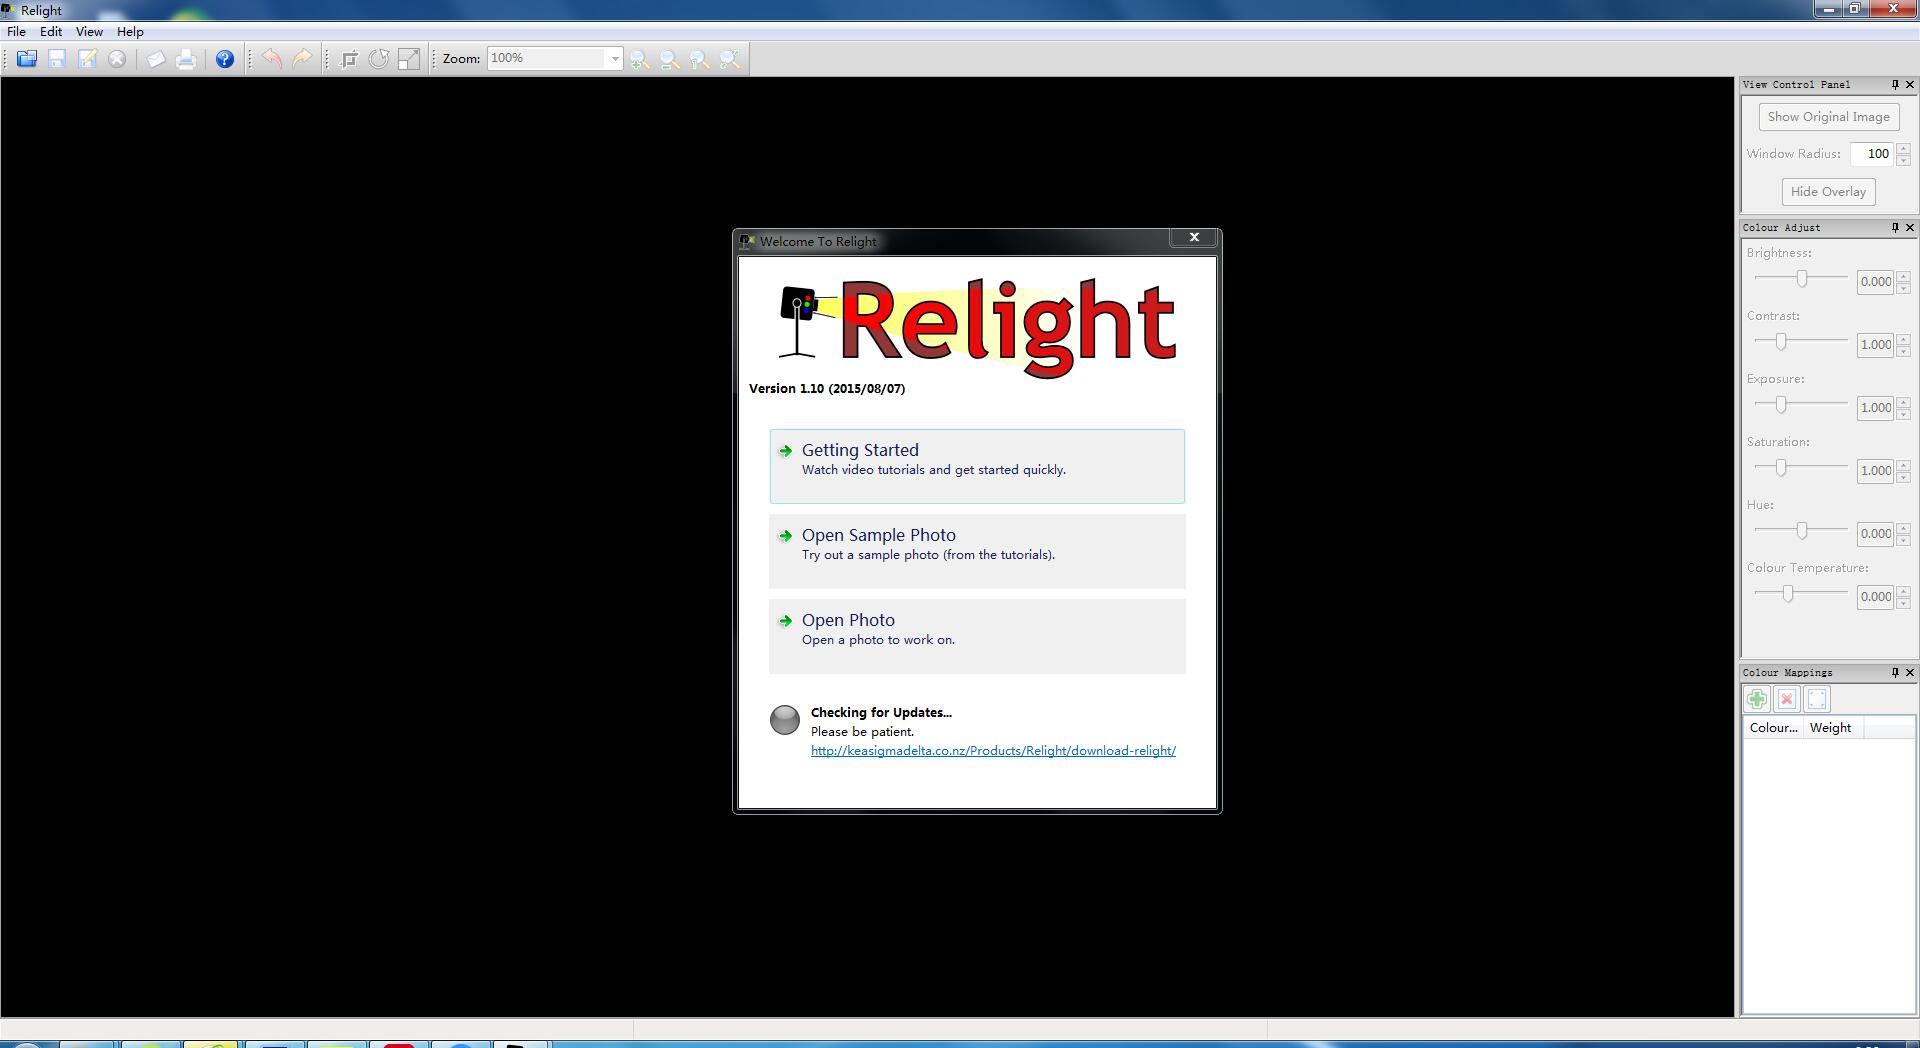1920x1048 pixels.
Task: Unpin the View Control Panel
Action: click(x=1895, y=84)
